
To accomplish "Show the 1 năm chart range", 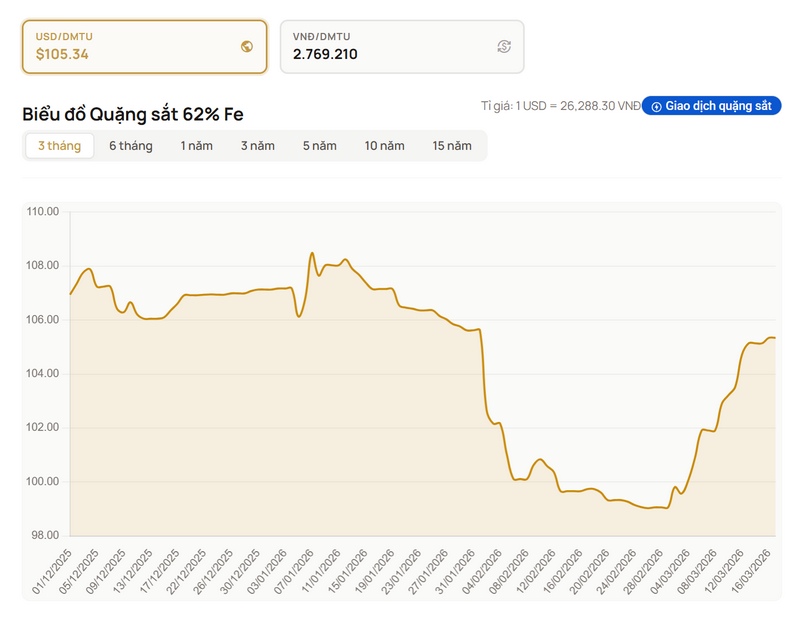I will (196, 146).
